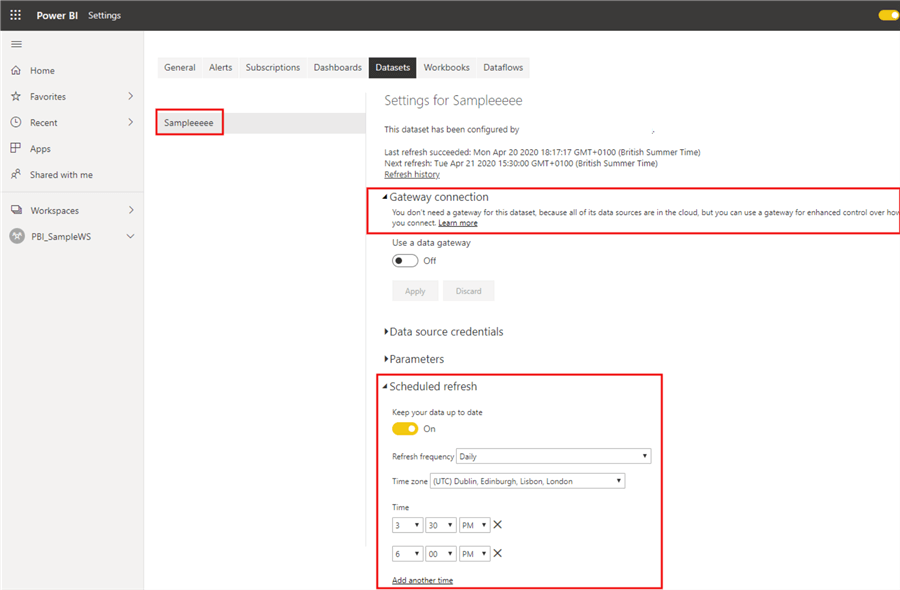The height and width of the screenshot is (590, 900).
Task: Open the minute dropdown showing 00
Action: 441,554
